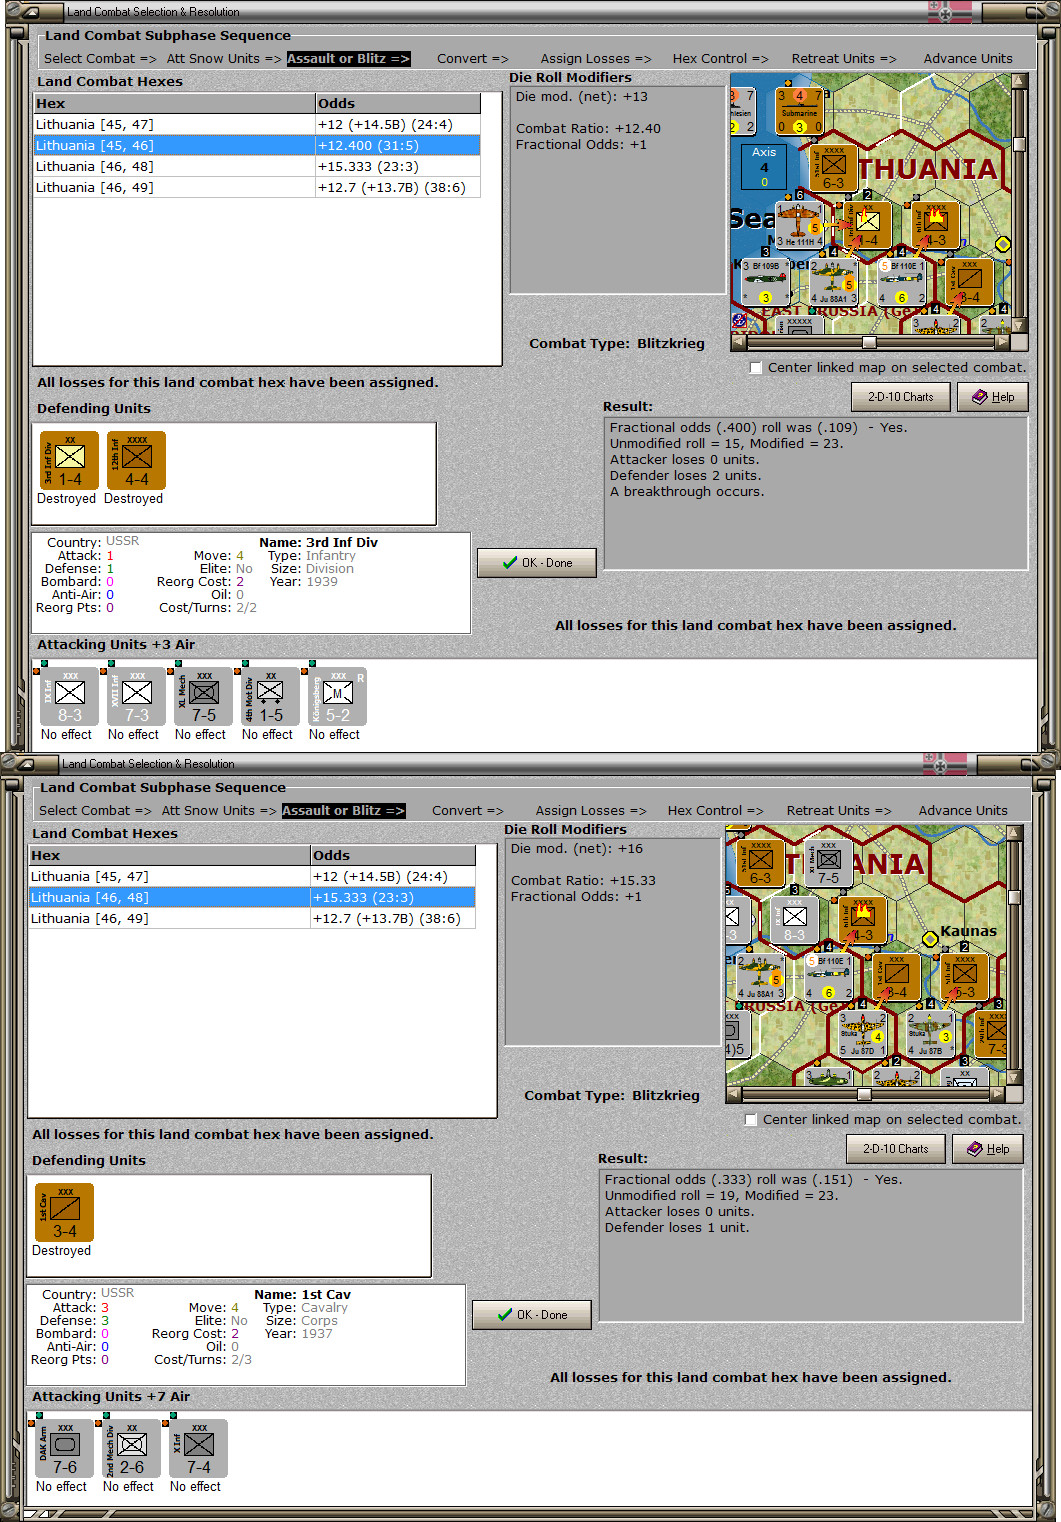Select the IX Inf 8-3 counter on lower map
The image size is (1061, 1522).
(794, 919)
